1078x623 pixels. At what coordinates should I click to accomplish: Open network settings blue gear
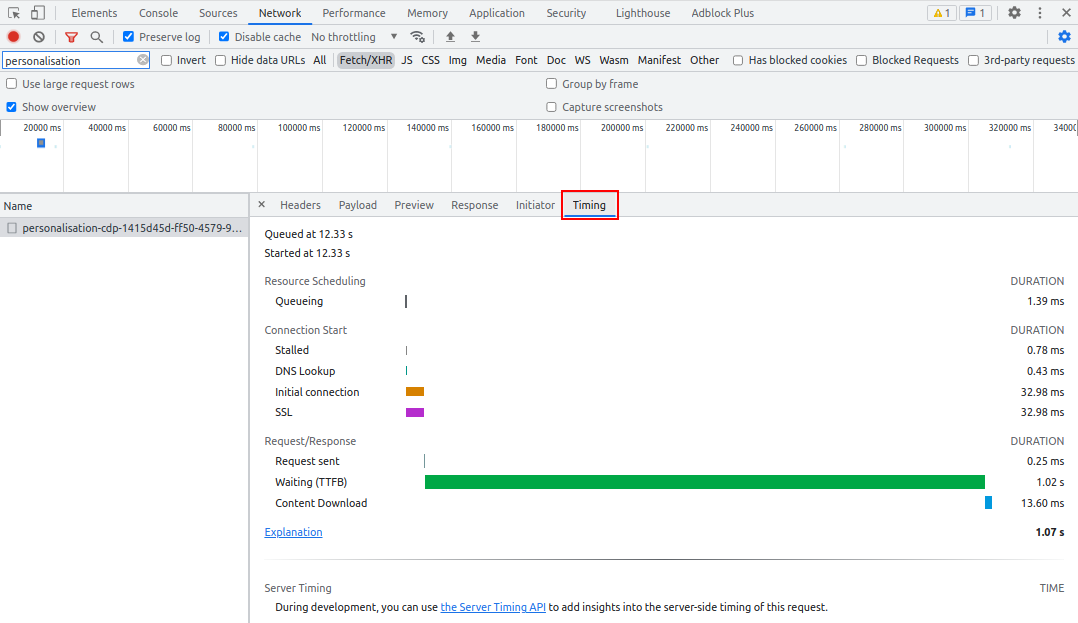pos(1064,36)
